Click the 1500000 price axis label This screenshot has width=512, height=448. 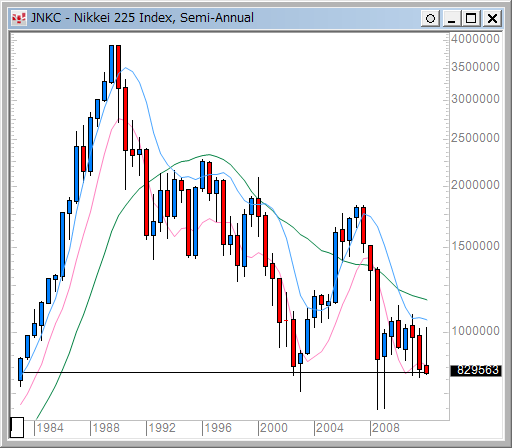pos(475,246)
